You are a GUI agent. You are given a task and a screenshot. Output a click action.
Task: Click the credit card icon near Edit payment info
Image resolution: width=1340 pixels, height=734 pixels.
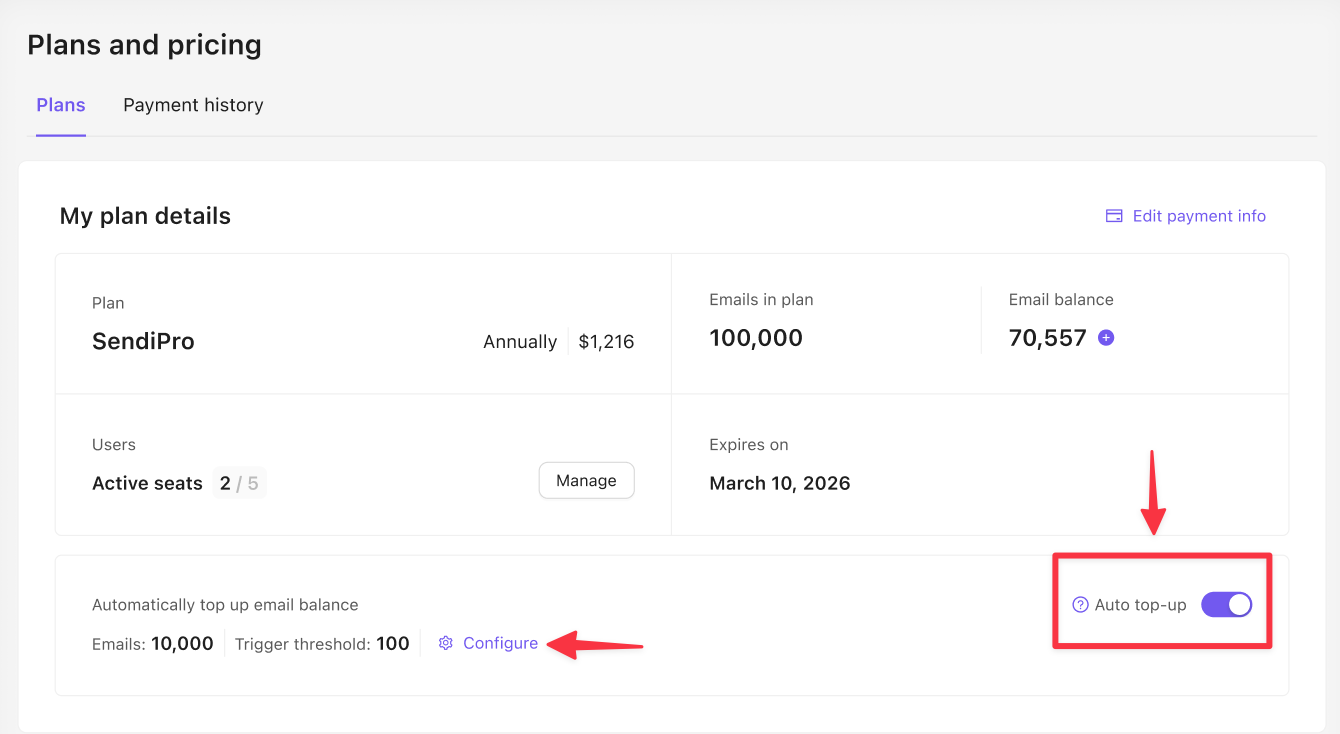pos(1114,216)
